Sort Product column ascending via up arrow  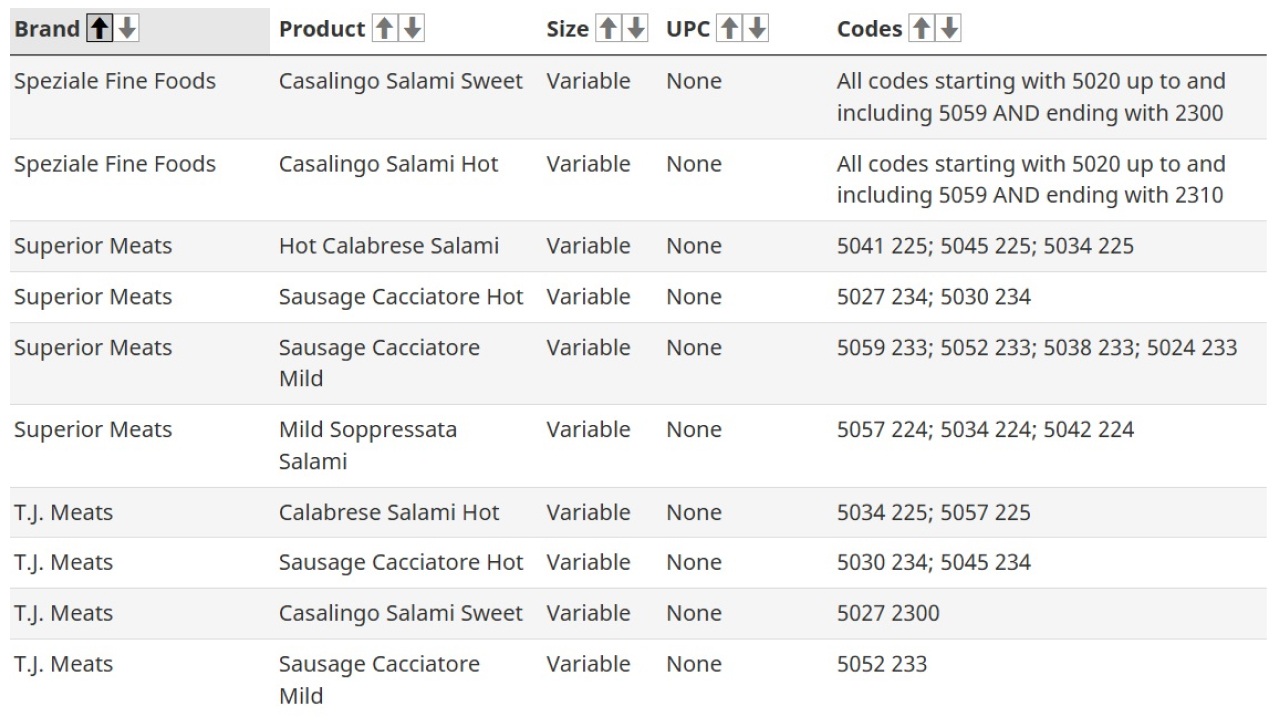(x=385, y=29)
